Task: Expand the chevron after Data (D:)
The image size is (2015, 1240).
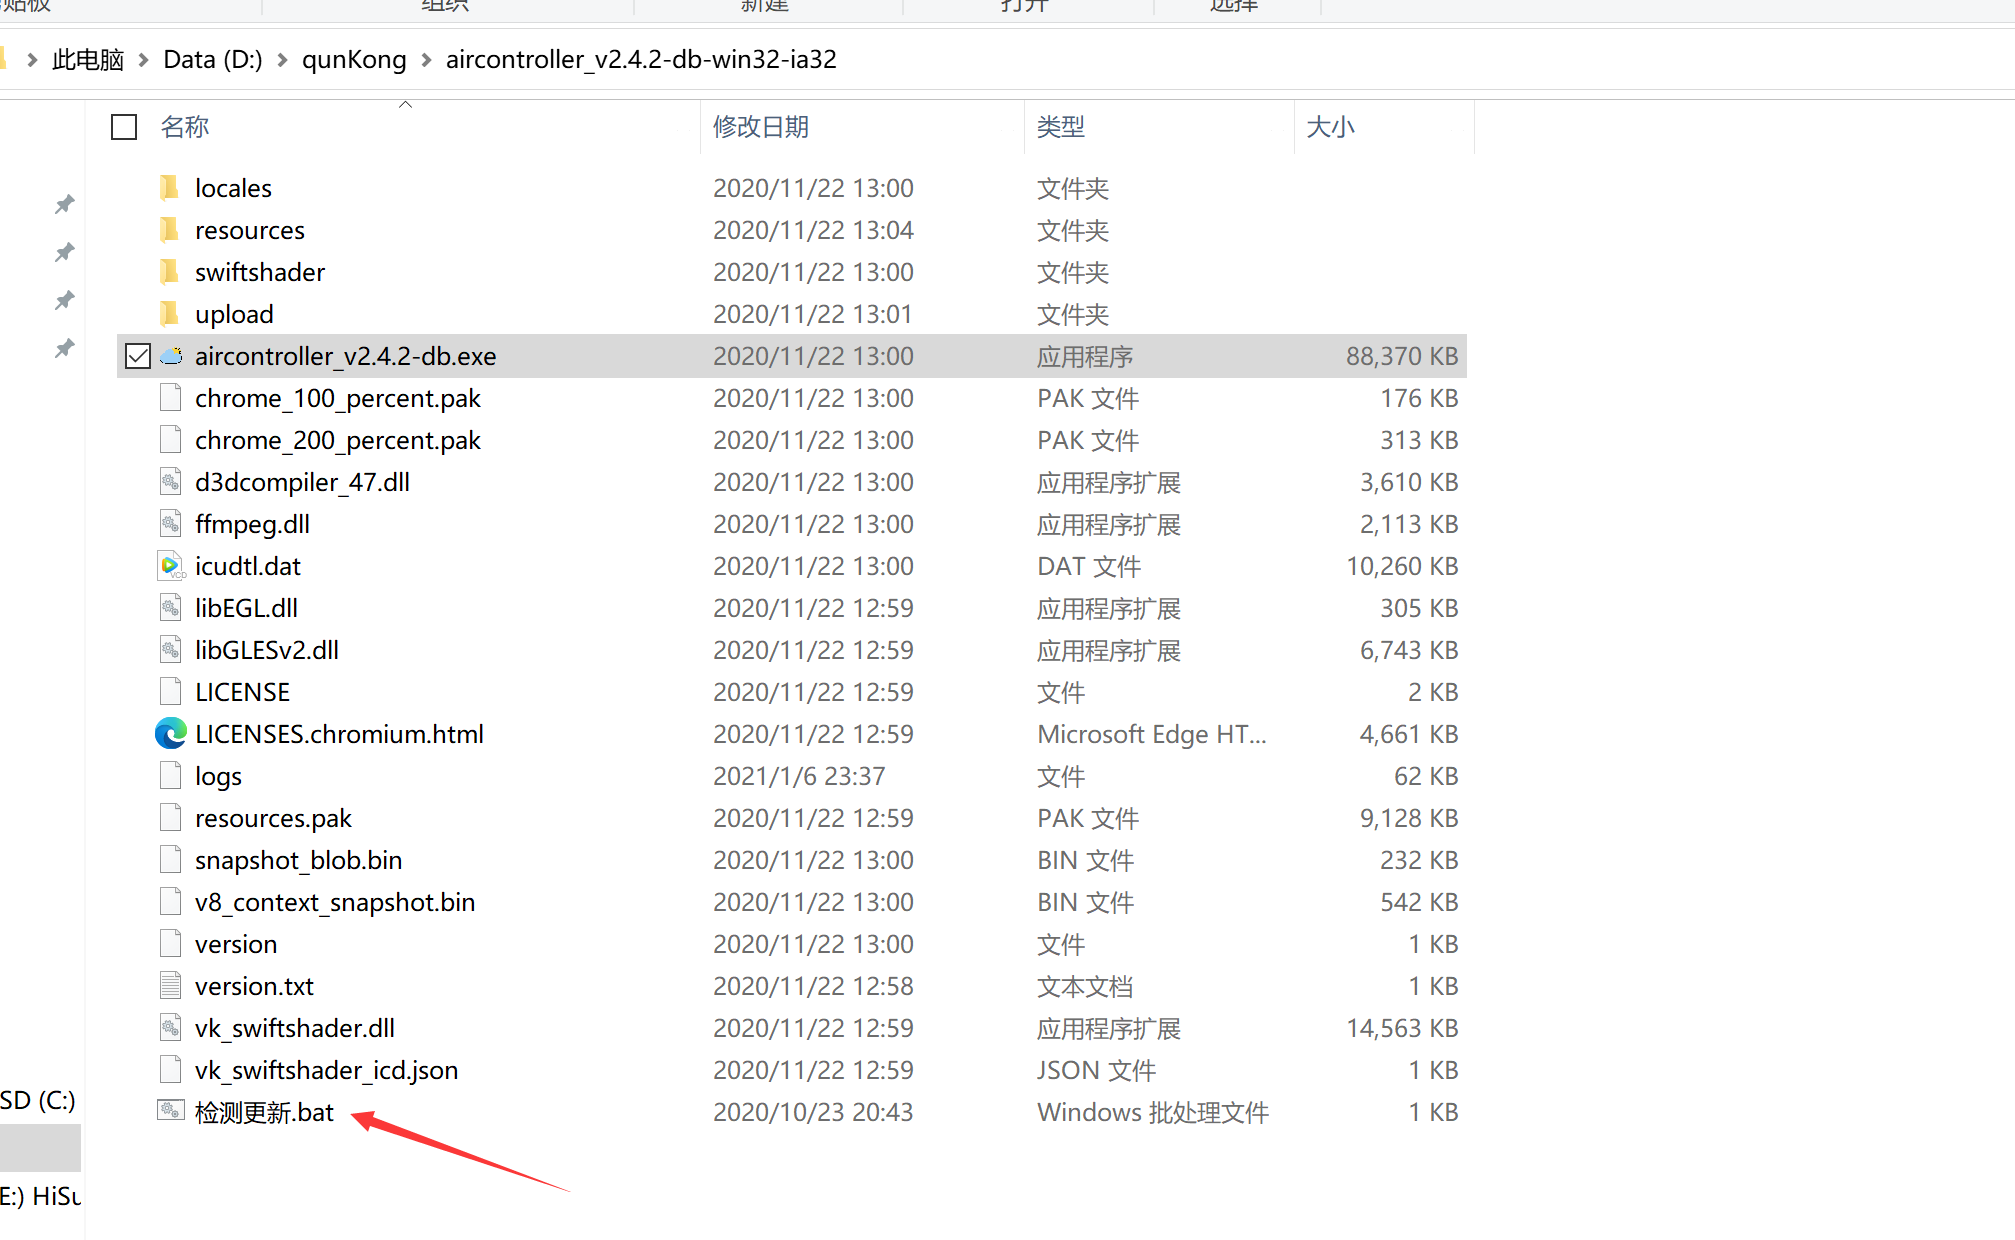Action: pos(282,60)
